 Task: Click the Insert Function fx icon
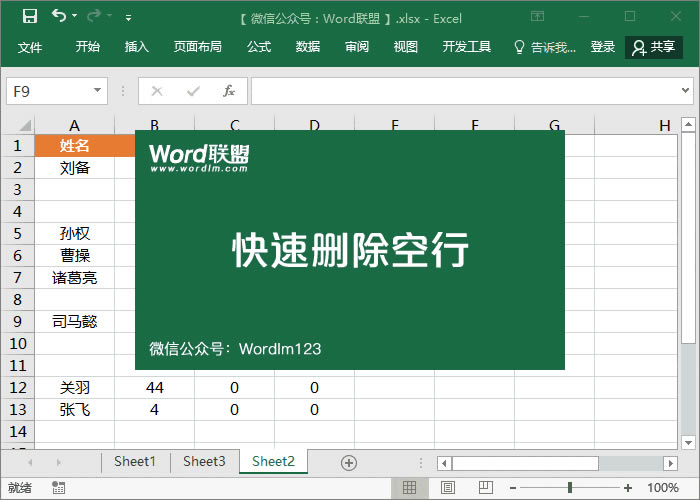click(228, 91)
